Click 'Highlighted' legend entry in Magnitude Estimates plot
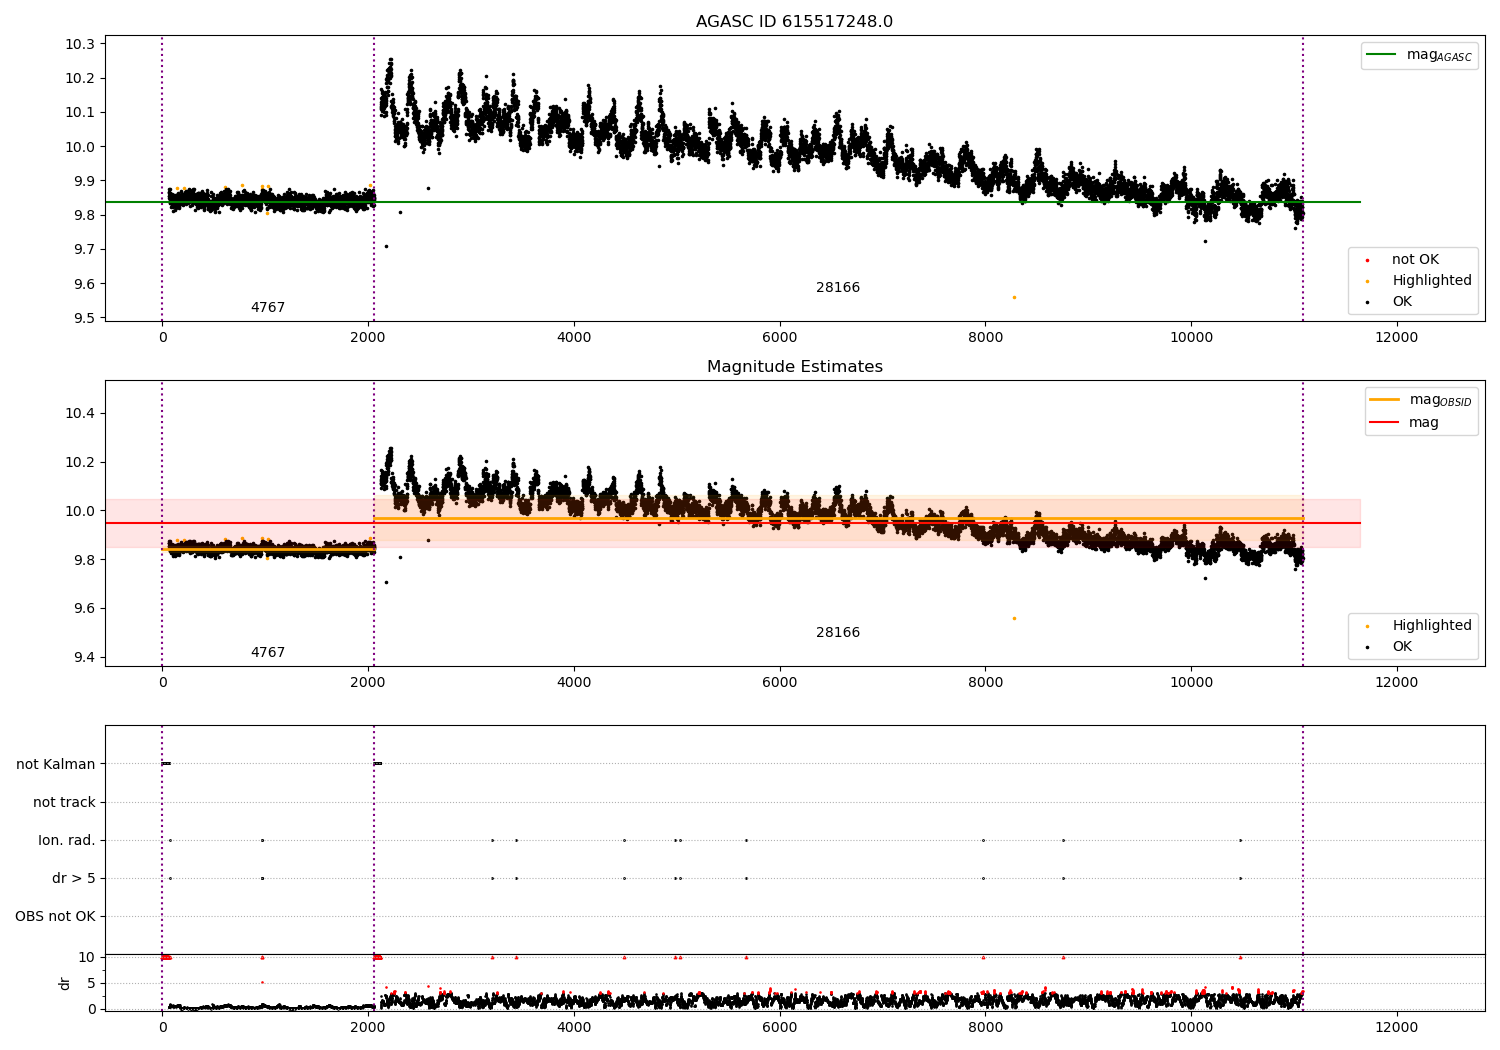 1432,626
